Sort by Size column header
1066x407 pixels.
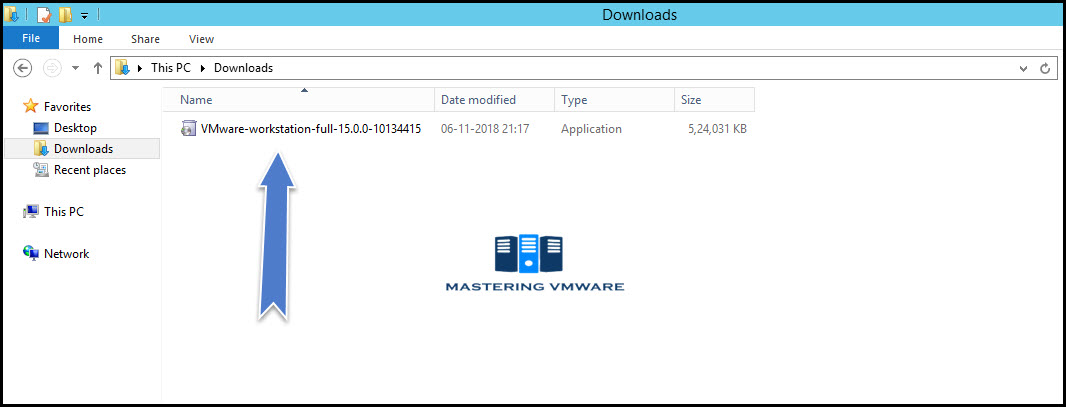(x=715, y=99)
